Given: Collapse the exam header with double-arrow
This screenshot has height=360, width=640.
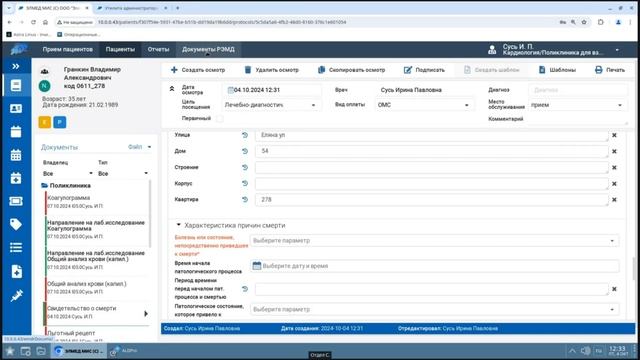Looking at the screenshot, I should point(172,89).
